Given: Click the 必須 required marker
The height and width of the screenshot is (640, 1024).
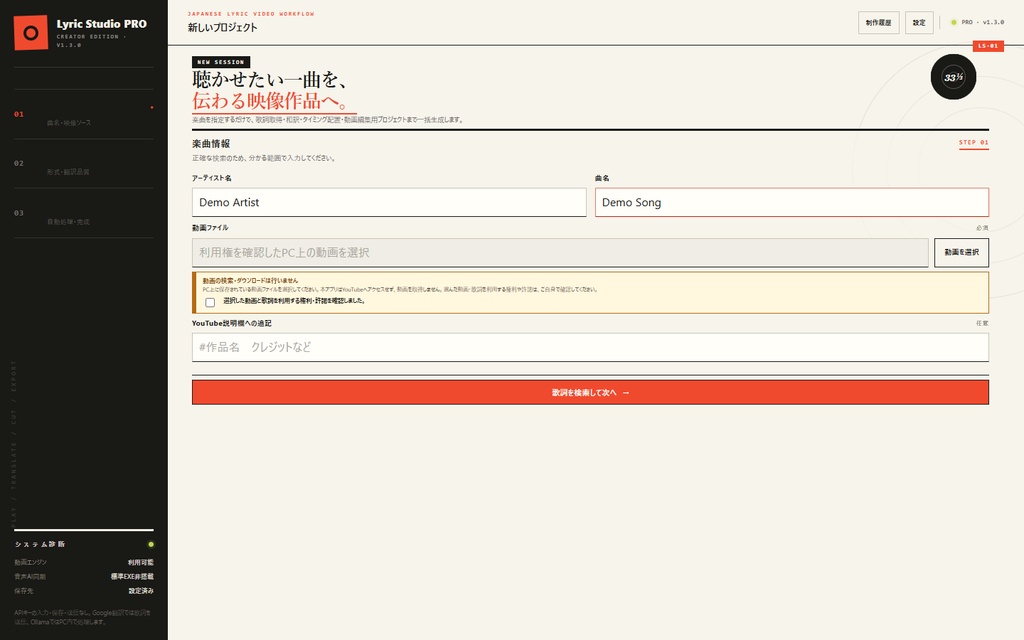Looking at the screenshot, I should (x=982, y=228).
